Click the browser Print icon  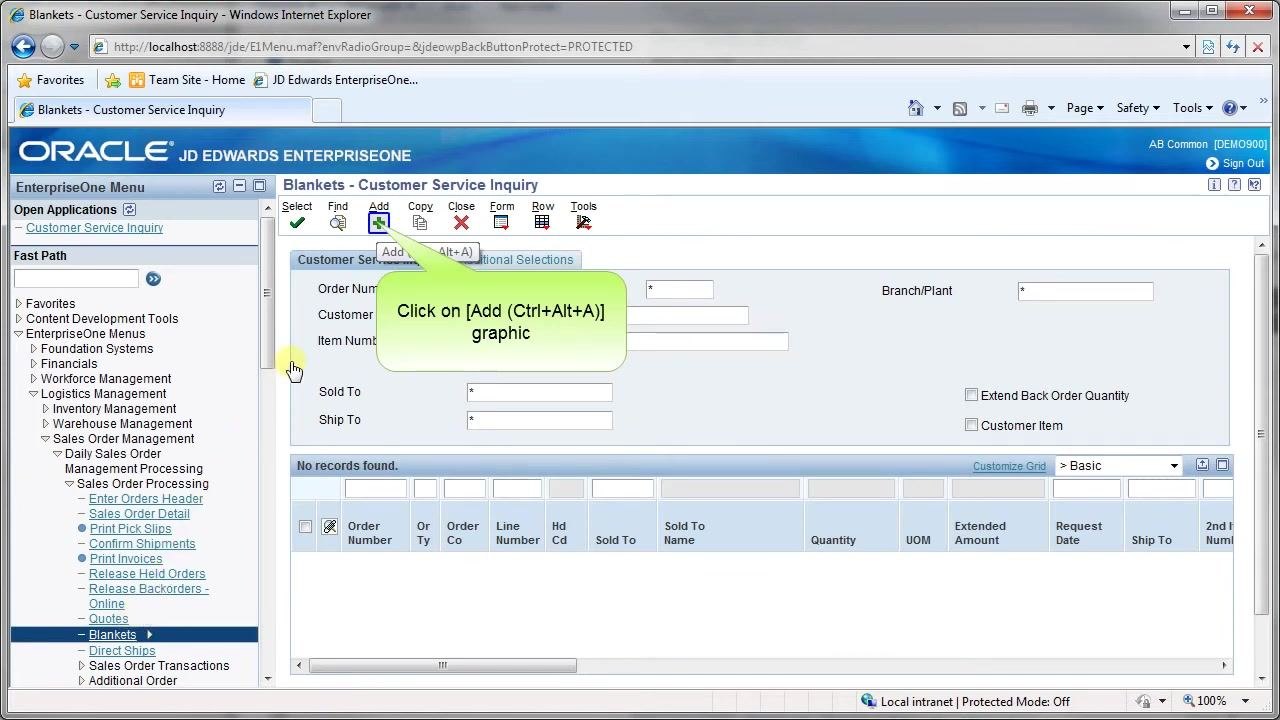[x=1030, y=108]
